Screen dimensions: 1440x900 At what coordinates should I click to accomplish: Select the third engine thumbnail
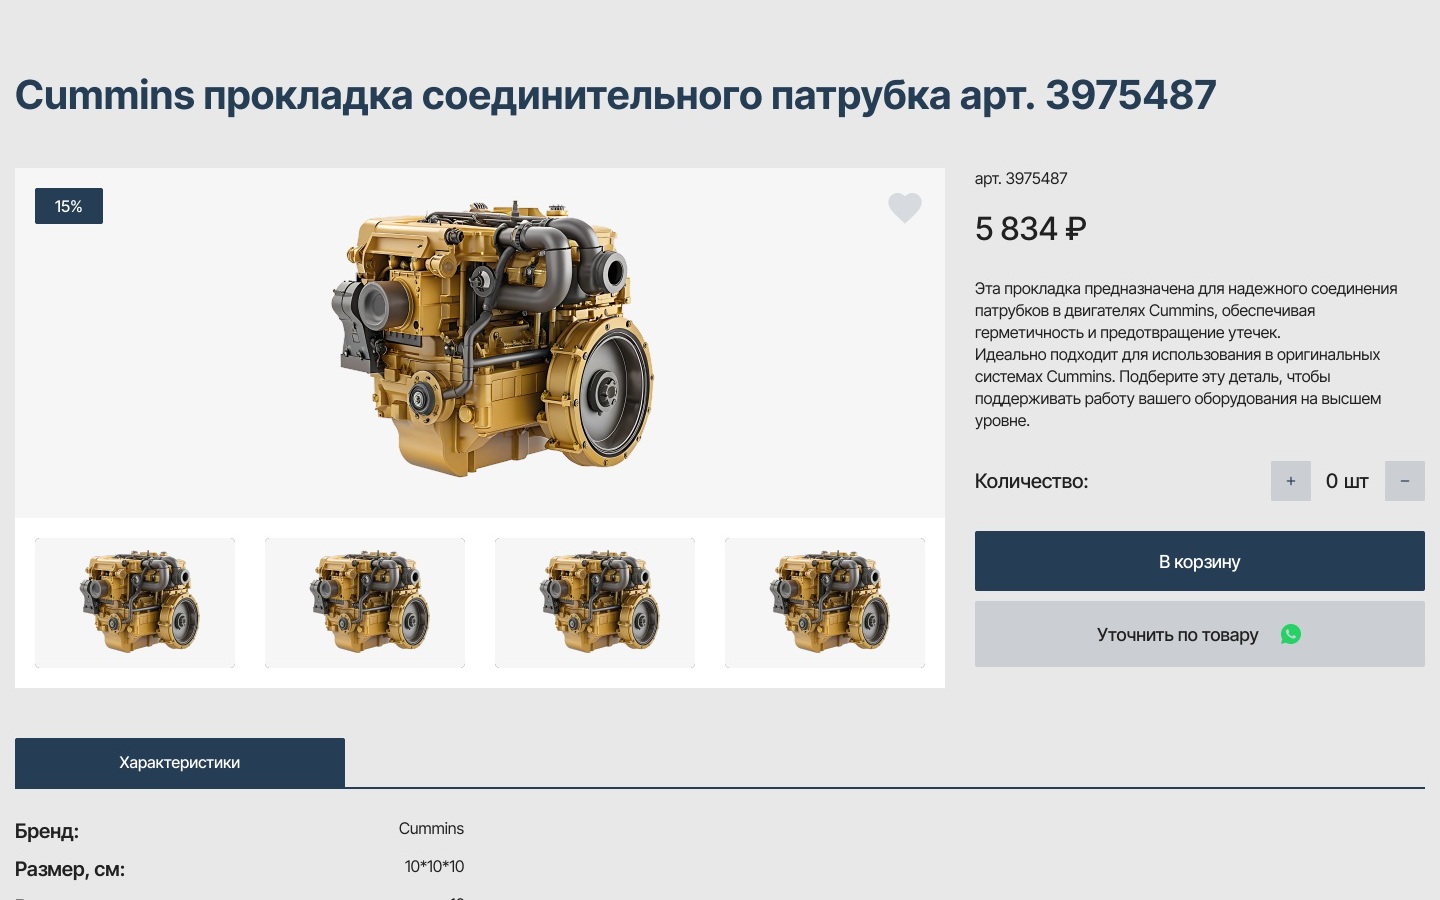click(595, 602)
